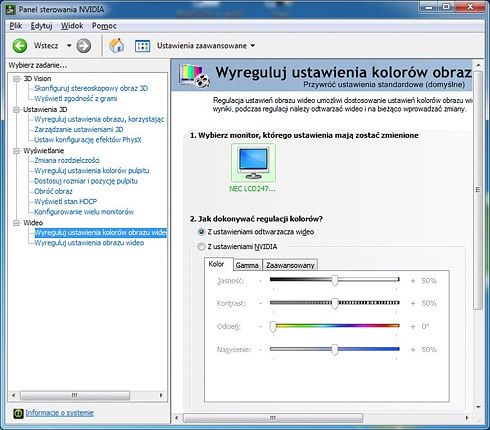
Task: Click the Ustawienia zaawansowane view icon
Action: 142,46
